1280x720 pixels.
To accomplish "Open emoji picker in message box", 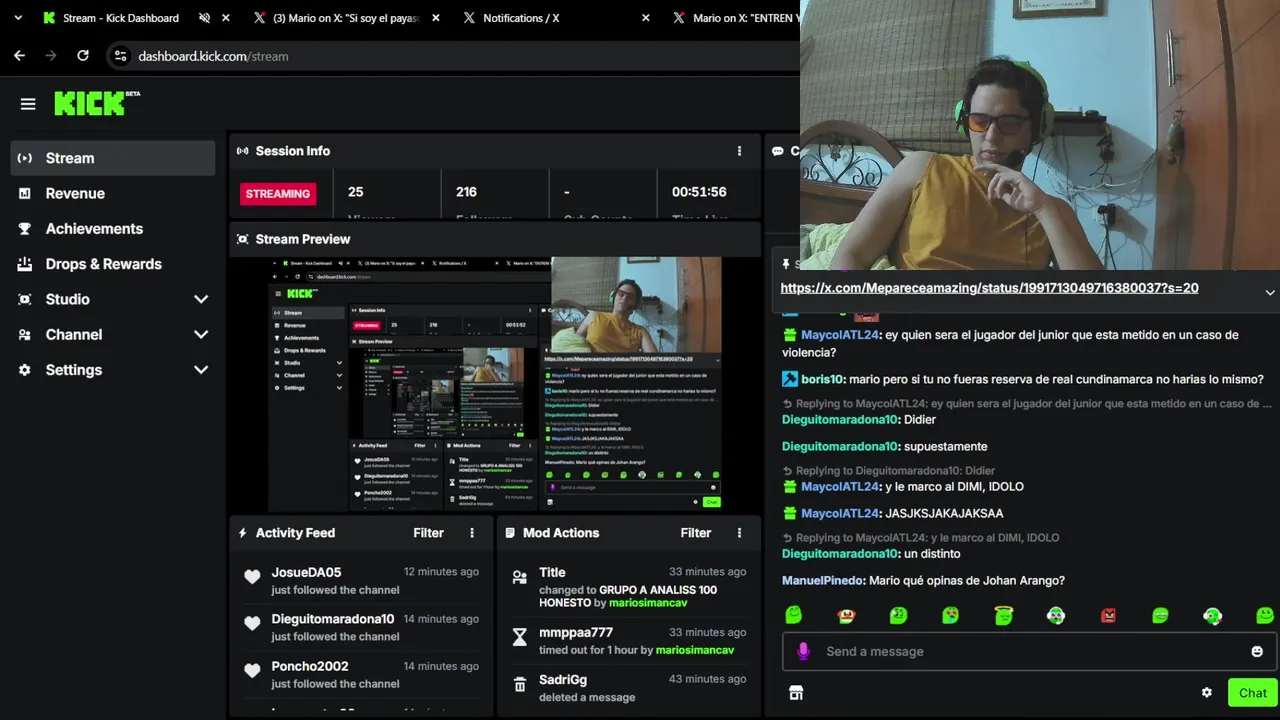I will pyautogui.click(x=1257, y=651).
